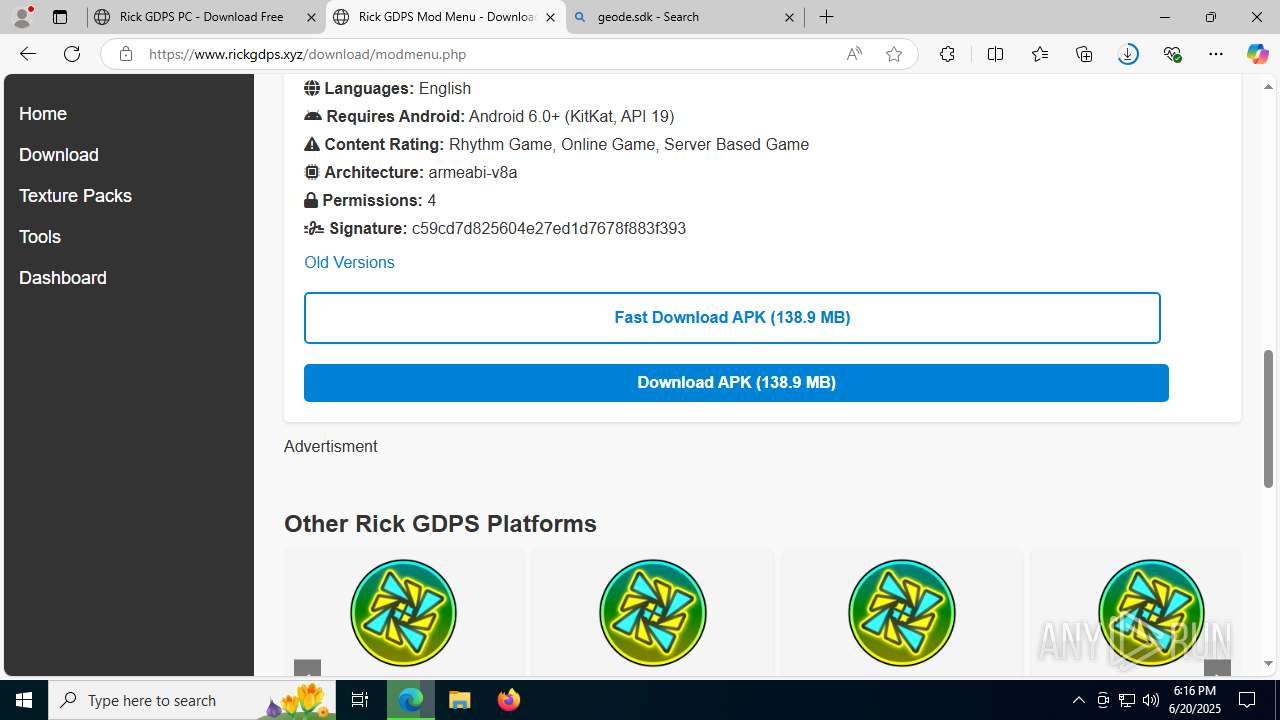
Task: Switch to geode.sdk Search tab
Action: pos(684,17)
